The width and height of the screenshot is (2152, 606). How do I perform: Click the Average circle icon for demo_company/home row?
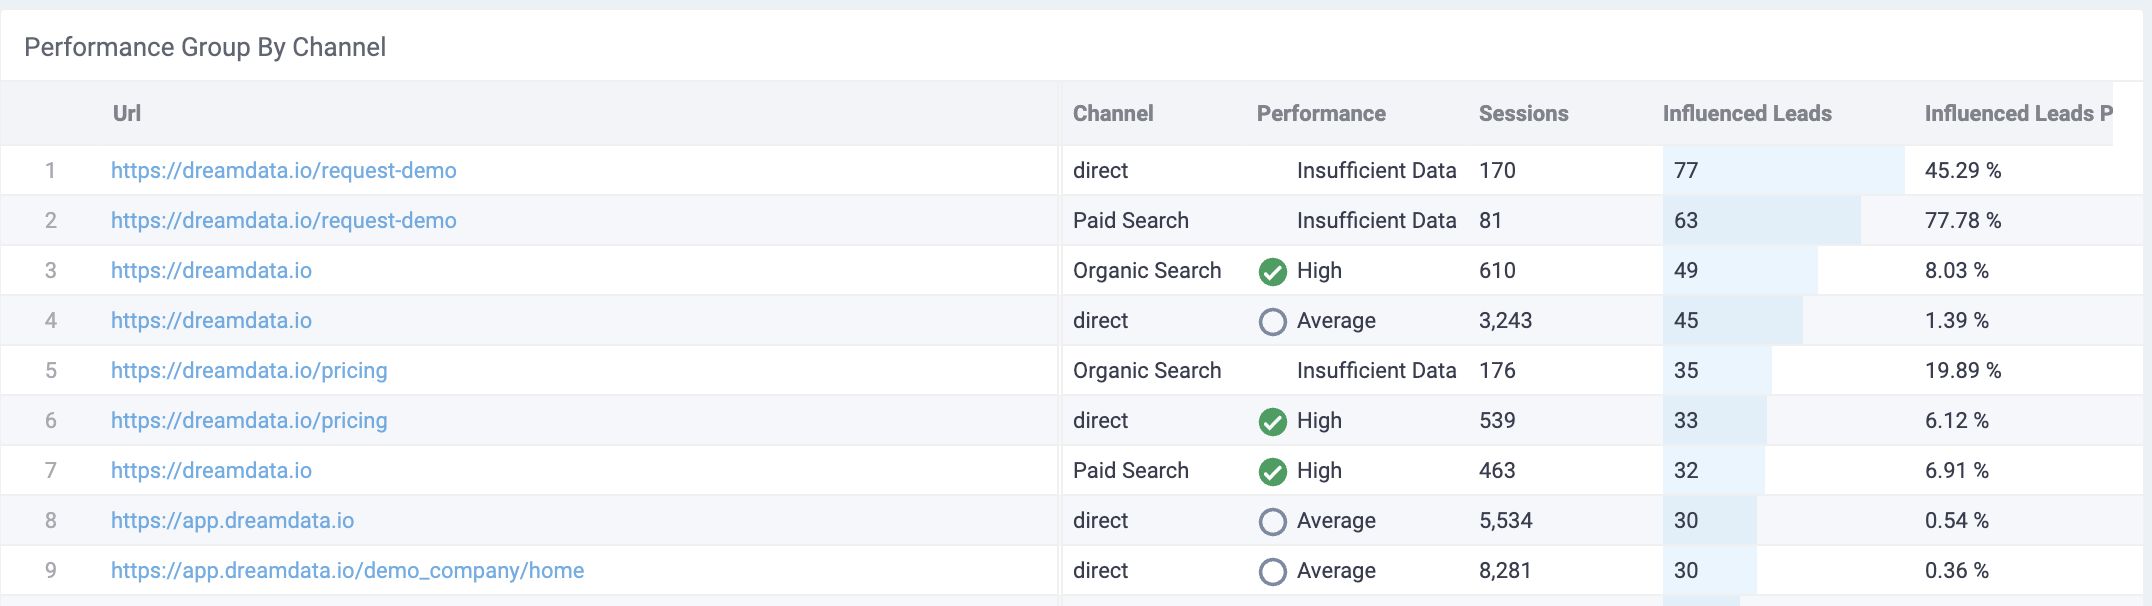point(1272,571)
